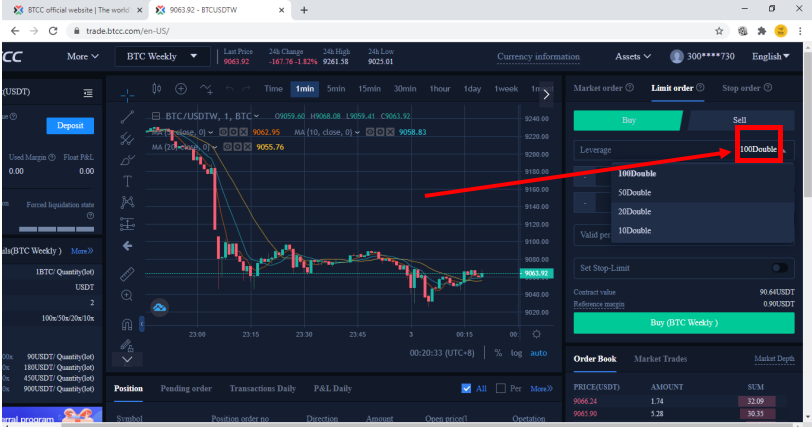812x427 pixels.
Task: Open the Pending order tab
Action: coord(186,388)
